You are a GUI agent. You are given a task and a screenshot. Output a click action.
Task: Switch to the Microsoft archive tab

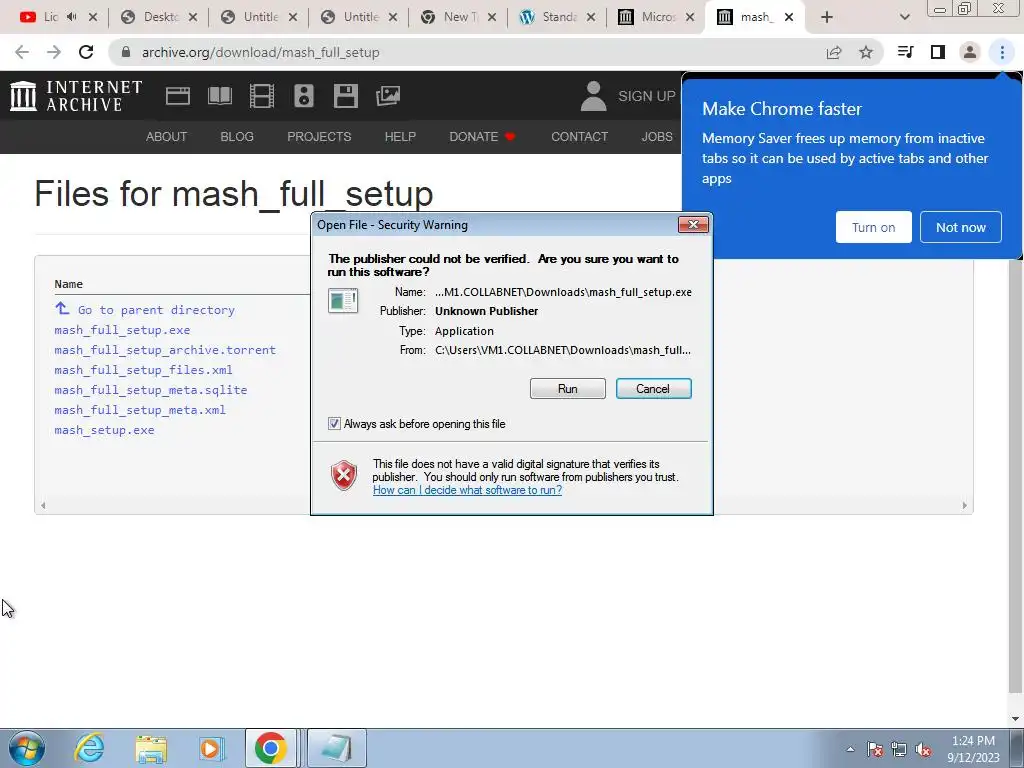click(657, 17)
